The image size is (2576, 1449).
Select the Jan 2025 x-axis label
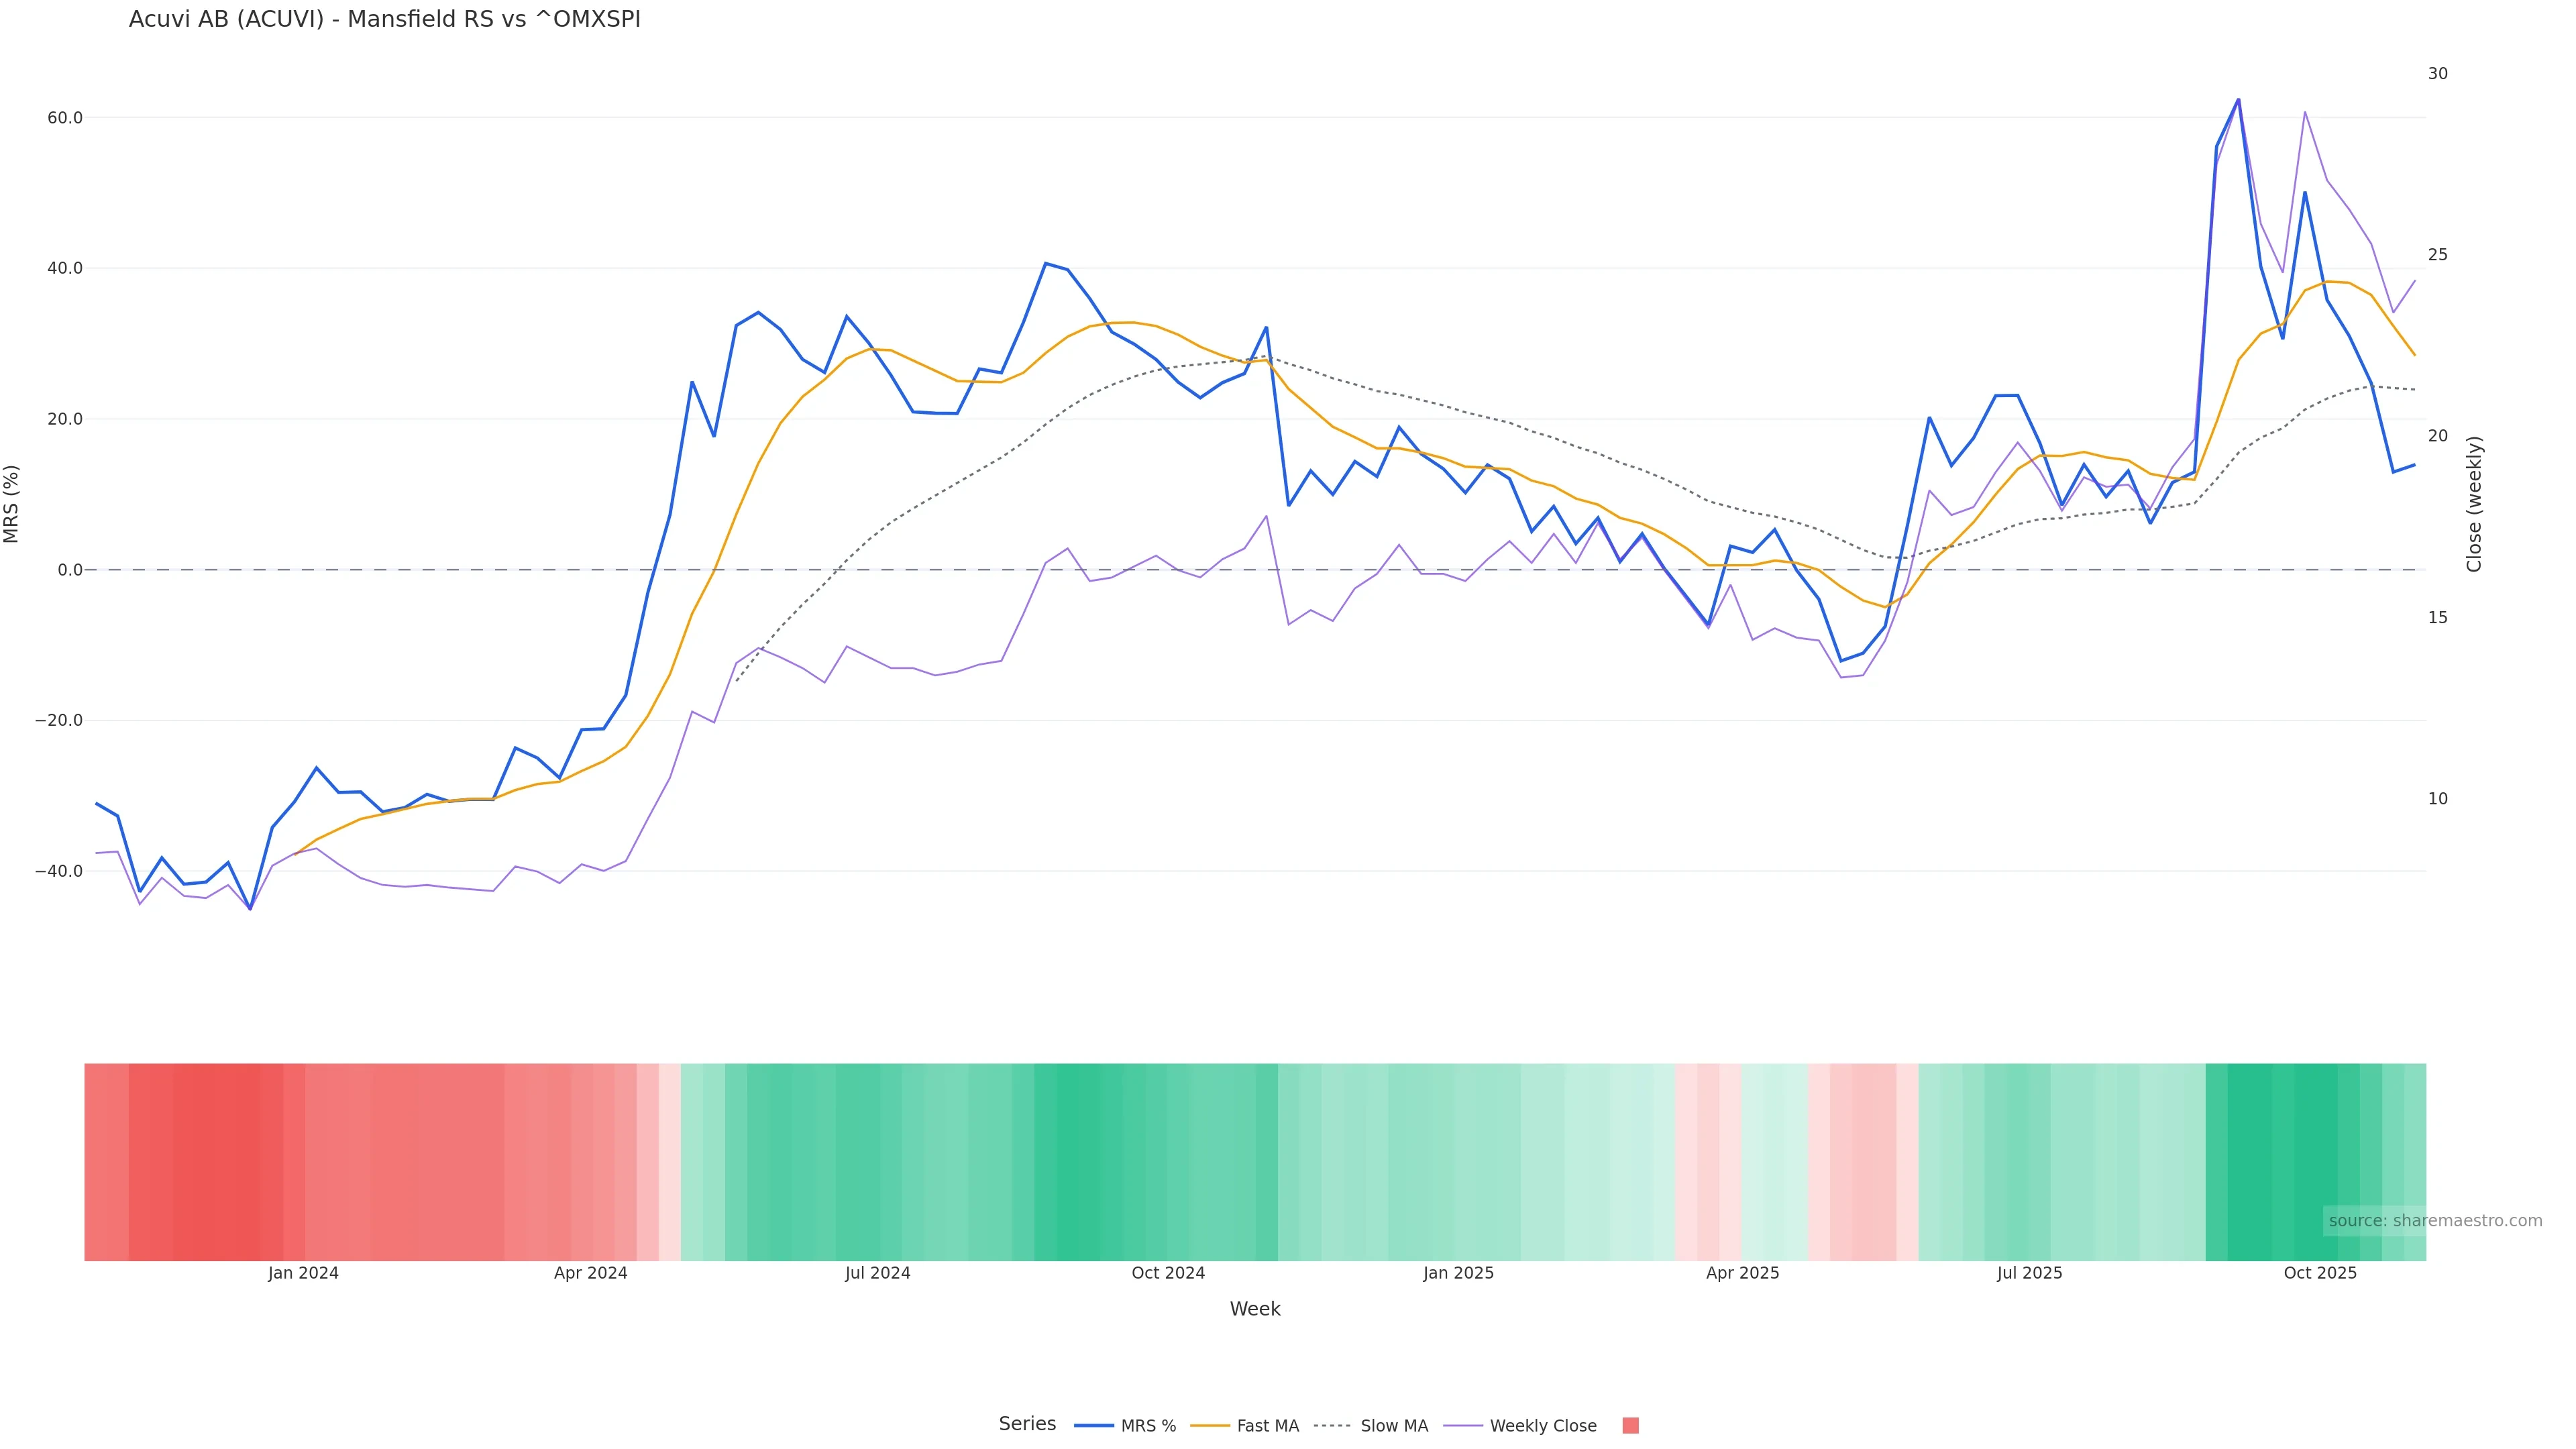[x=1458, y=1273]
